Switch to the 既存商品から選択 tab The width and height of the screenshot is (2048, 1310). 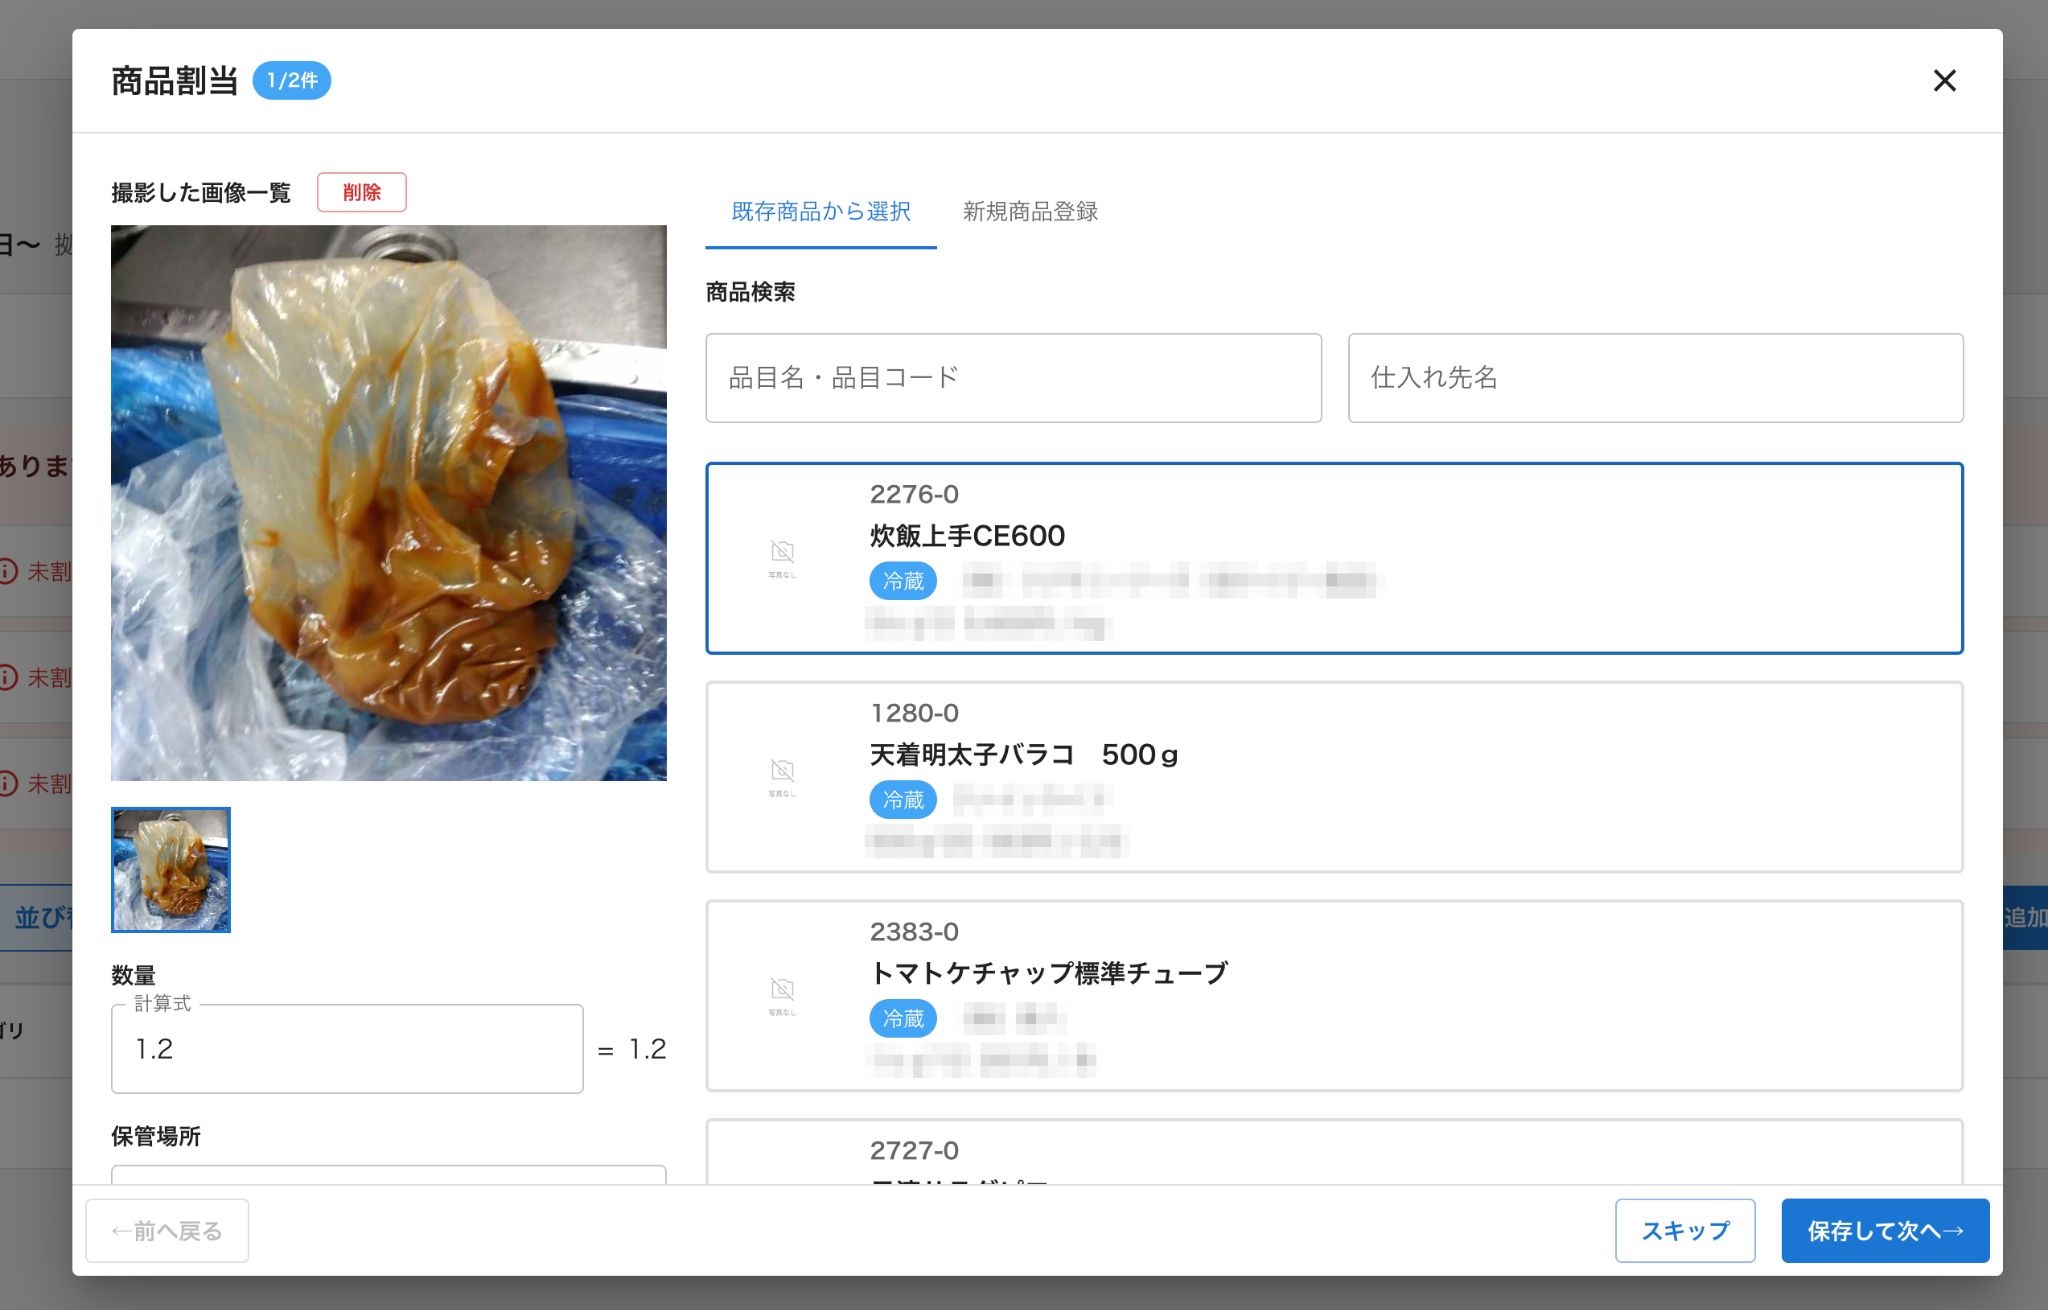tap(821, 212)
